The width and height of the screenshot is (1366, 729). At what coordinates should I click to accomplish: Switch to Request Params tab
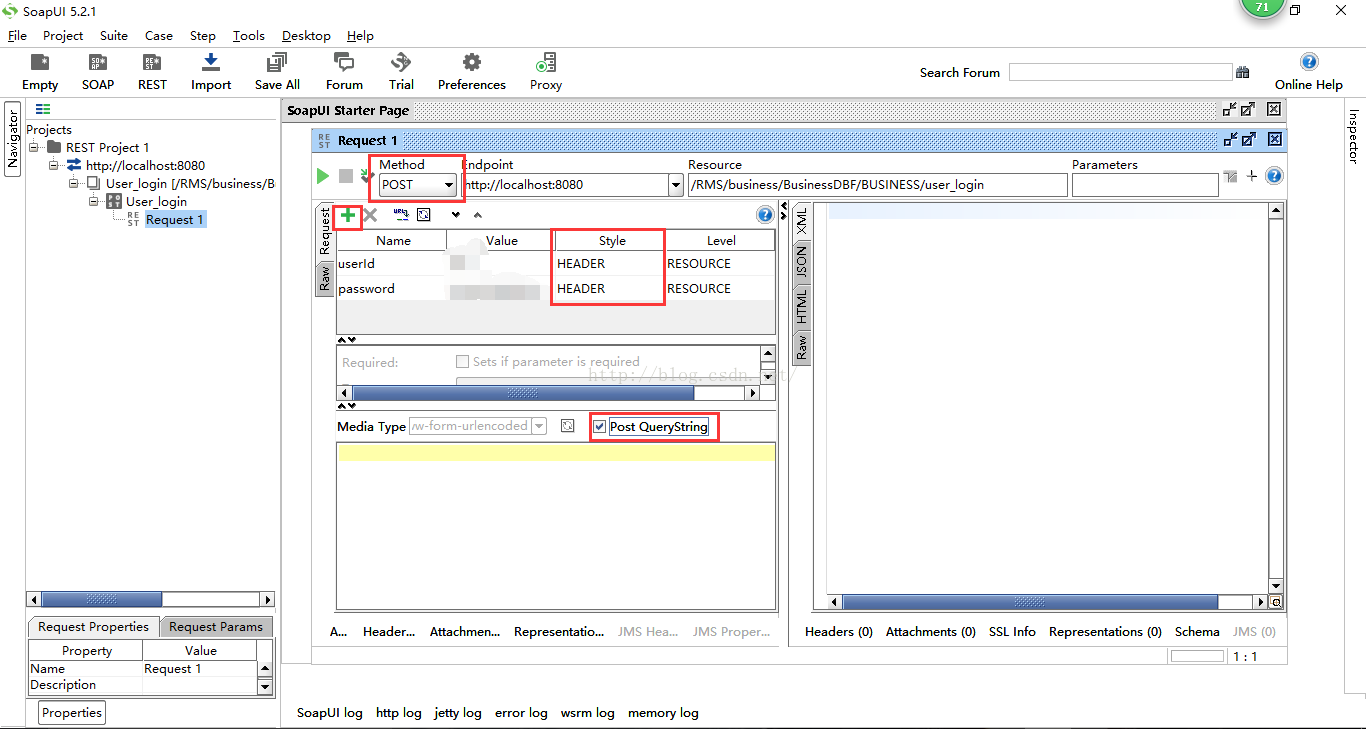[216, 627]
